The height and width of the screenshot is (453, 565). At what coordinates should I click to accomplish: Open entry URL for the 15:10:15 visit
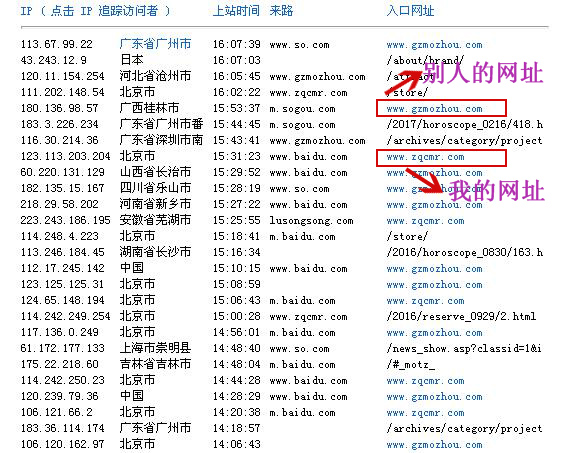(434, 269)
